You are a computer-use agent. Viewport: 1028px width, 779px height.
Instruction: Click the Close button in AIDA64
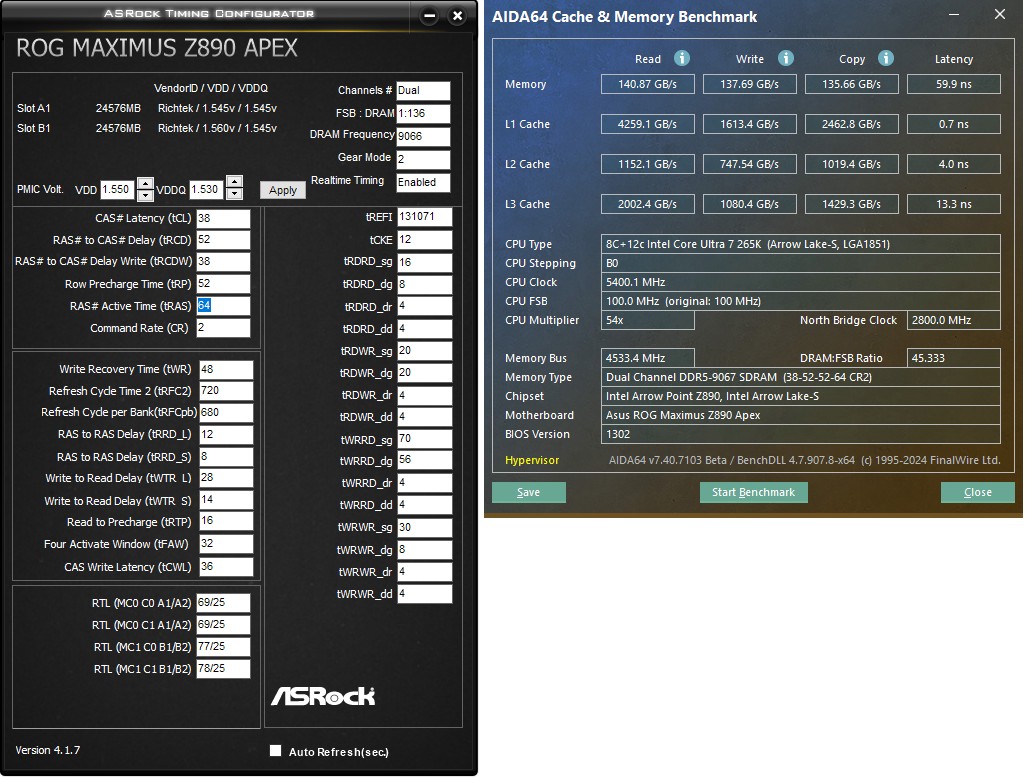pos(977,492)
